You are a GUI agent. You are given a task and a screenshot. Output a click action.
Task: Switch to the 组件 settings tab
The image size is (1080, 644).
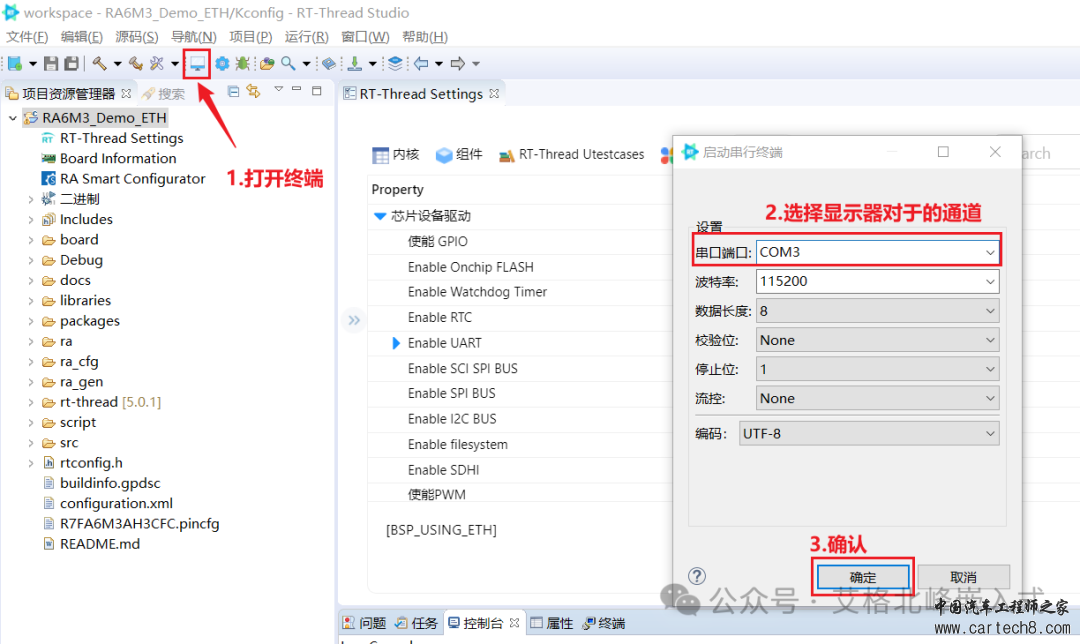(x=459, y=155)
